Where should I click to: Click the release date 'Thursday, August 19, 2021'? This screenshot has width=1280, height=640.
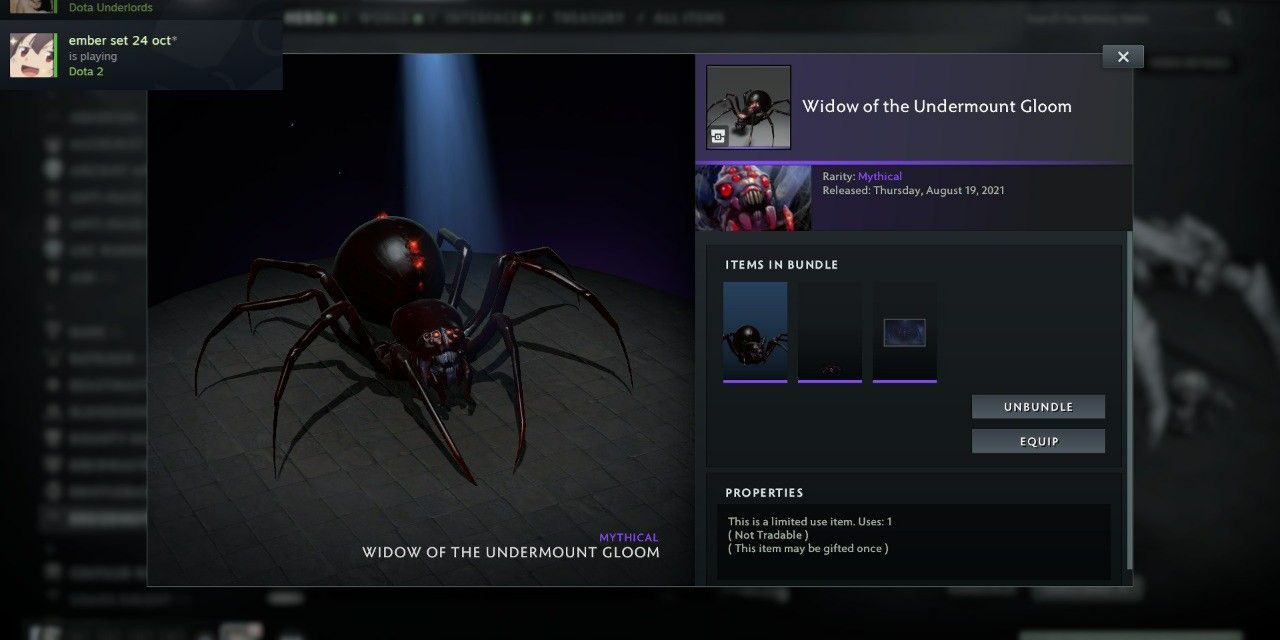click(x=939, y=190)
